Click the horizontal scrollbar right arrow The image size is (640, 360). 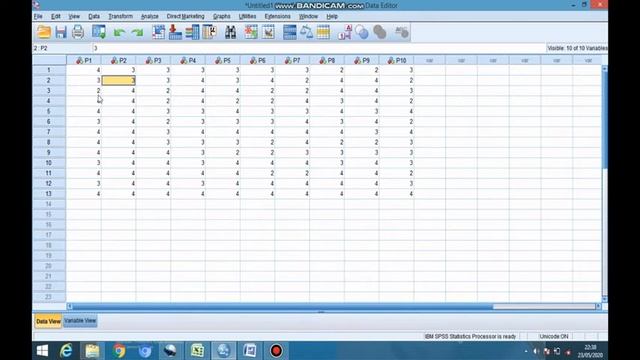598,306
